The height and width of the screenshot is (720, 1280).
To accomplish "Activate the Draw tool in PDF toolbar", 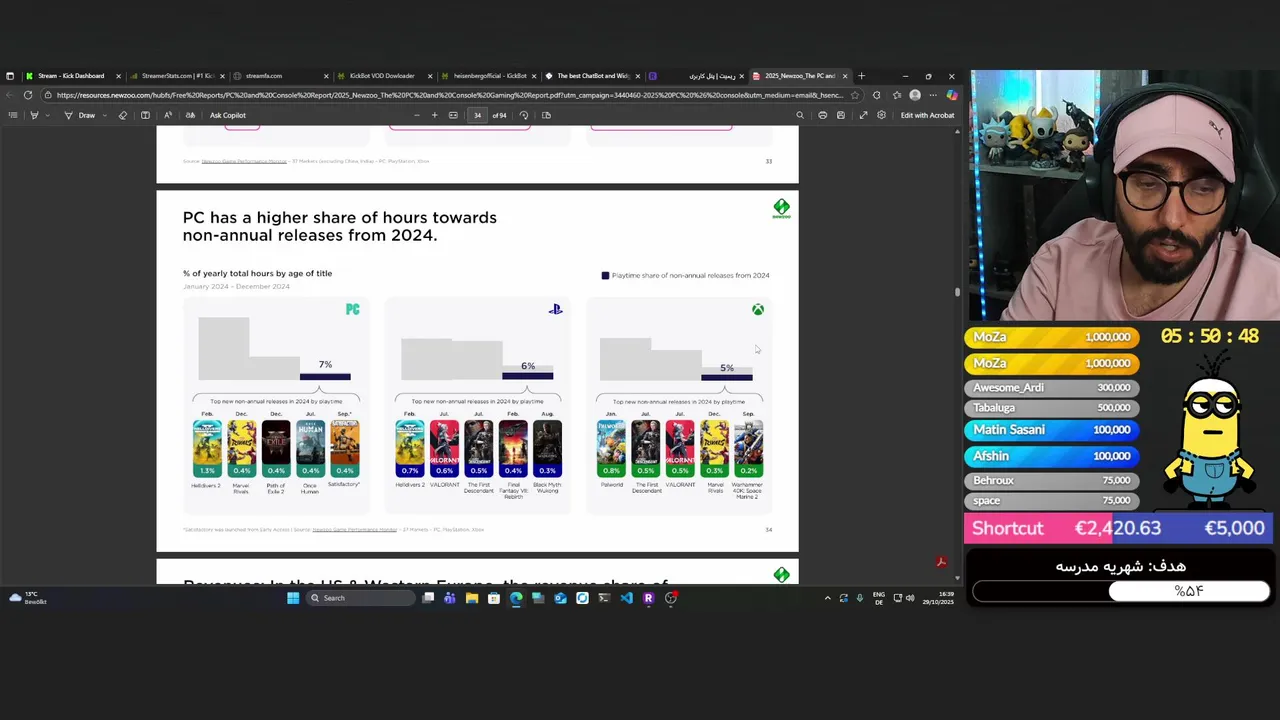I will tap(81, 115).
